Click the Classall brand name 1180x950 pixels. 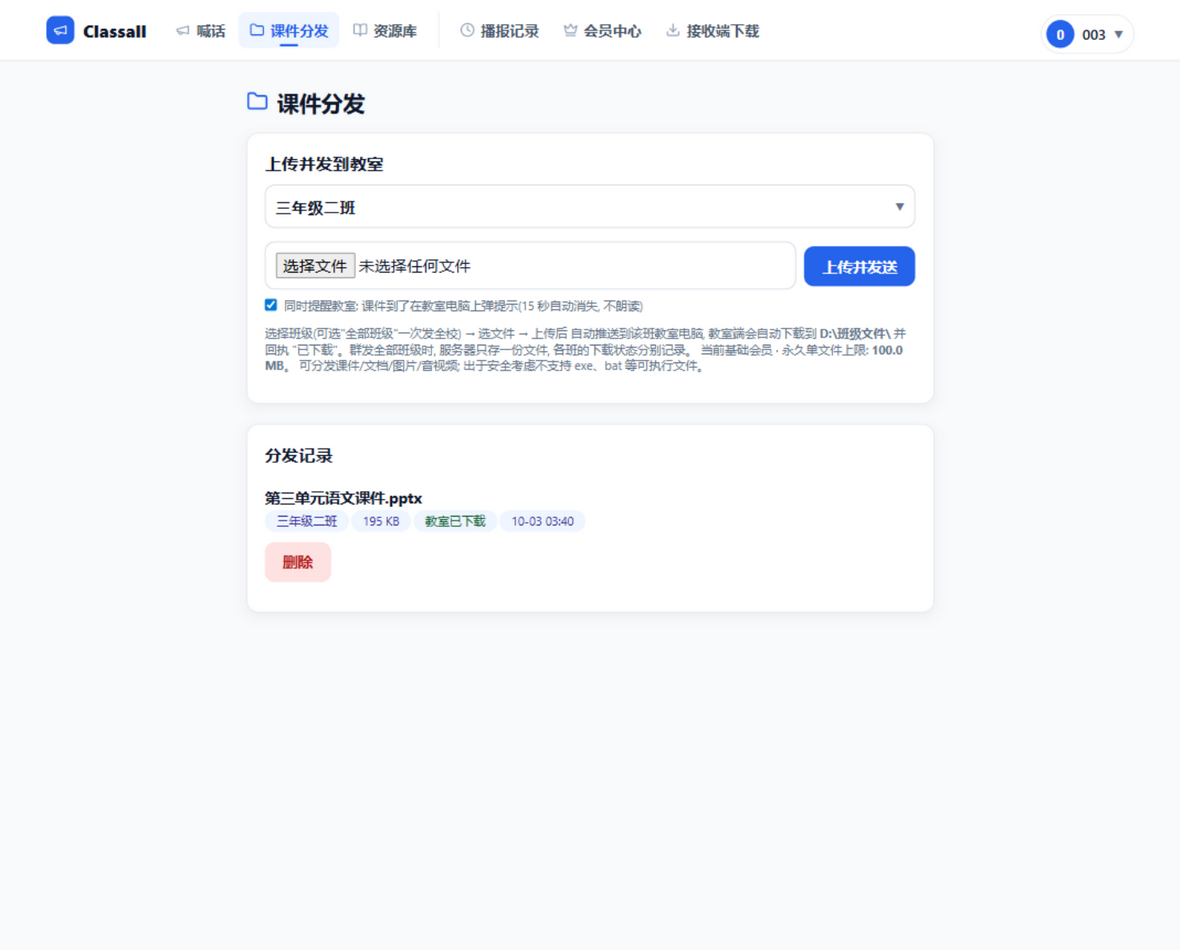click(114, 32)
